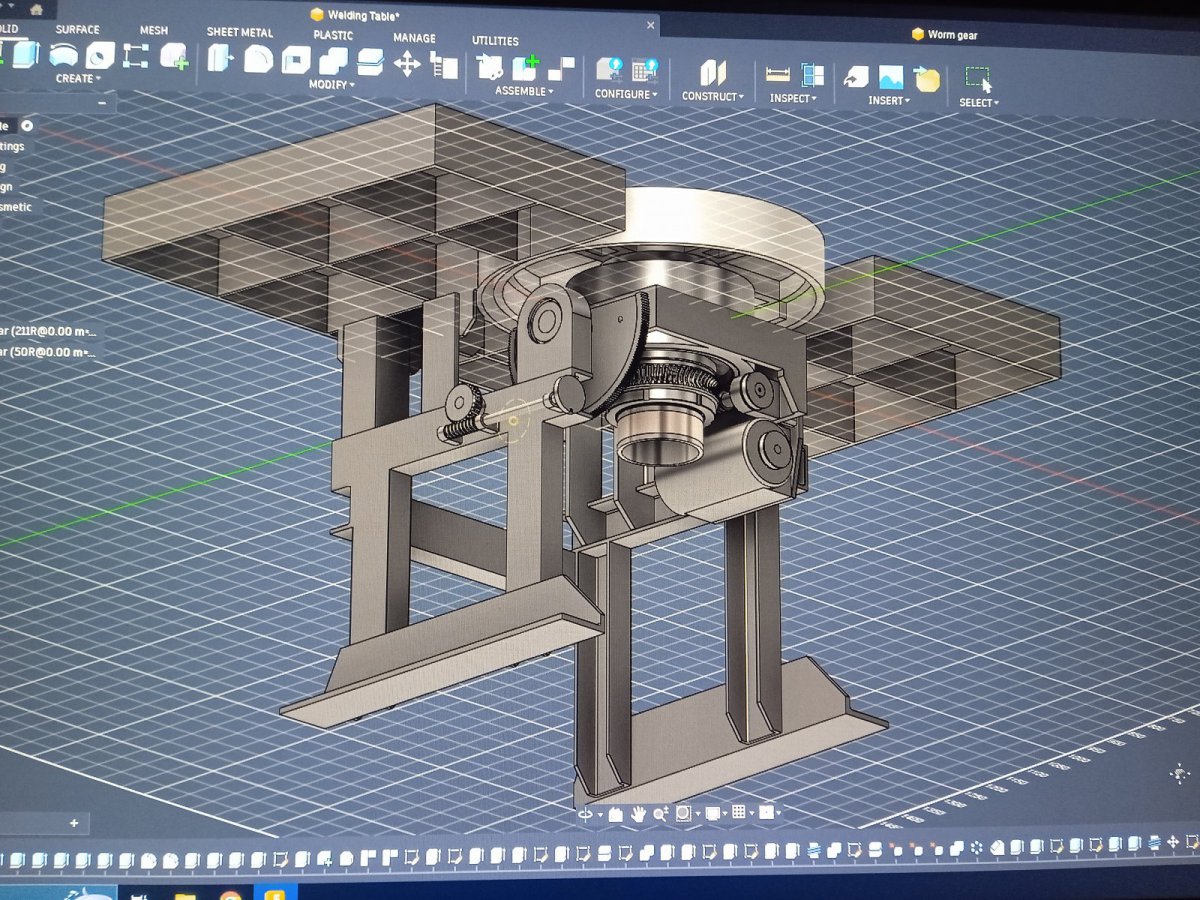The image size is (1200, 900).
Task: Select the Hole tool in Create group
Action: [x=99, y=55]
